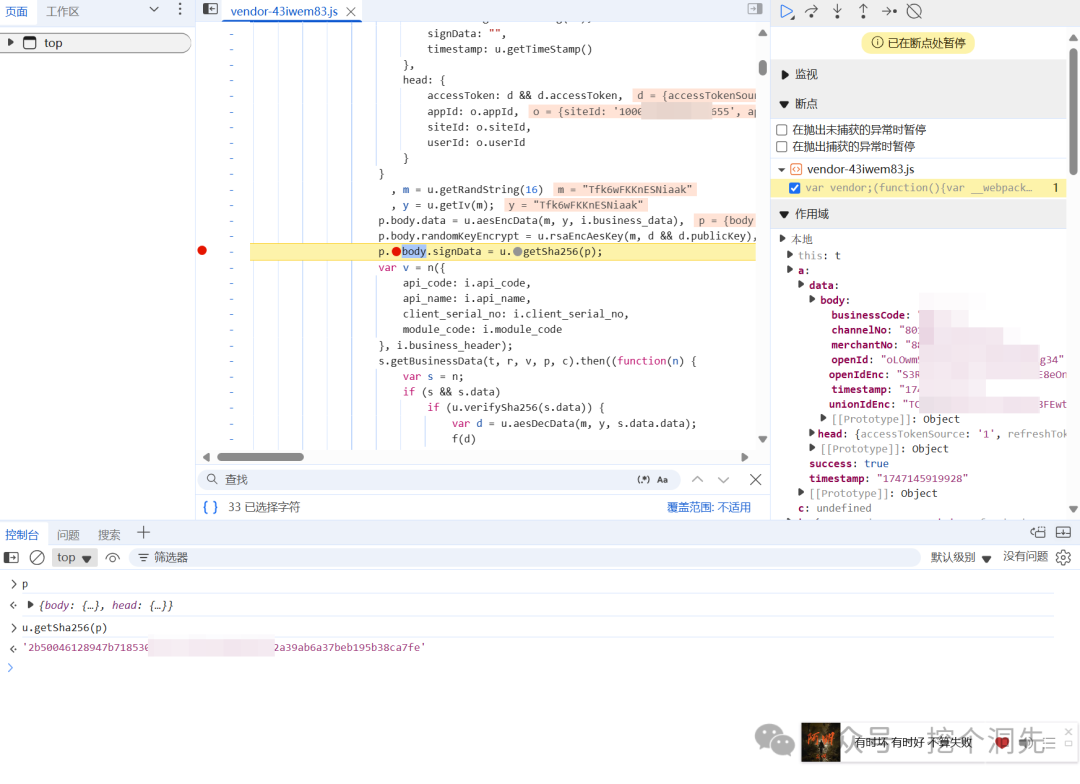Collapse the debugger sidebar icon at editor top right
This screenshot has width=1080, height=784.
tap(755, 9)
